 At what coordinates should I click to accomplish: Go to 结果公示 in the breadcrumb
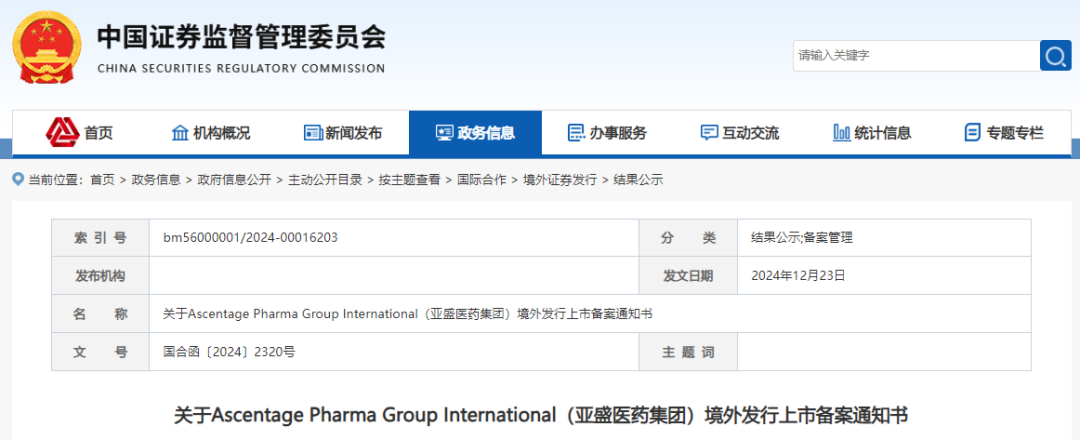(638, 180)
